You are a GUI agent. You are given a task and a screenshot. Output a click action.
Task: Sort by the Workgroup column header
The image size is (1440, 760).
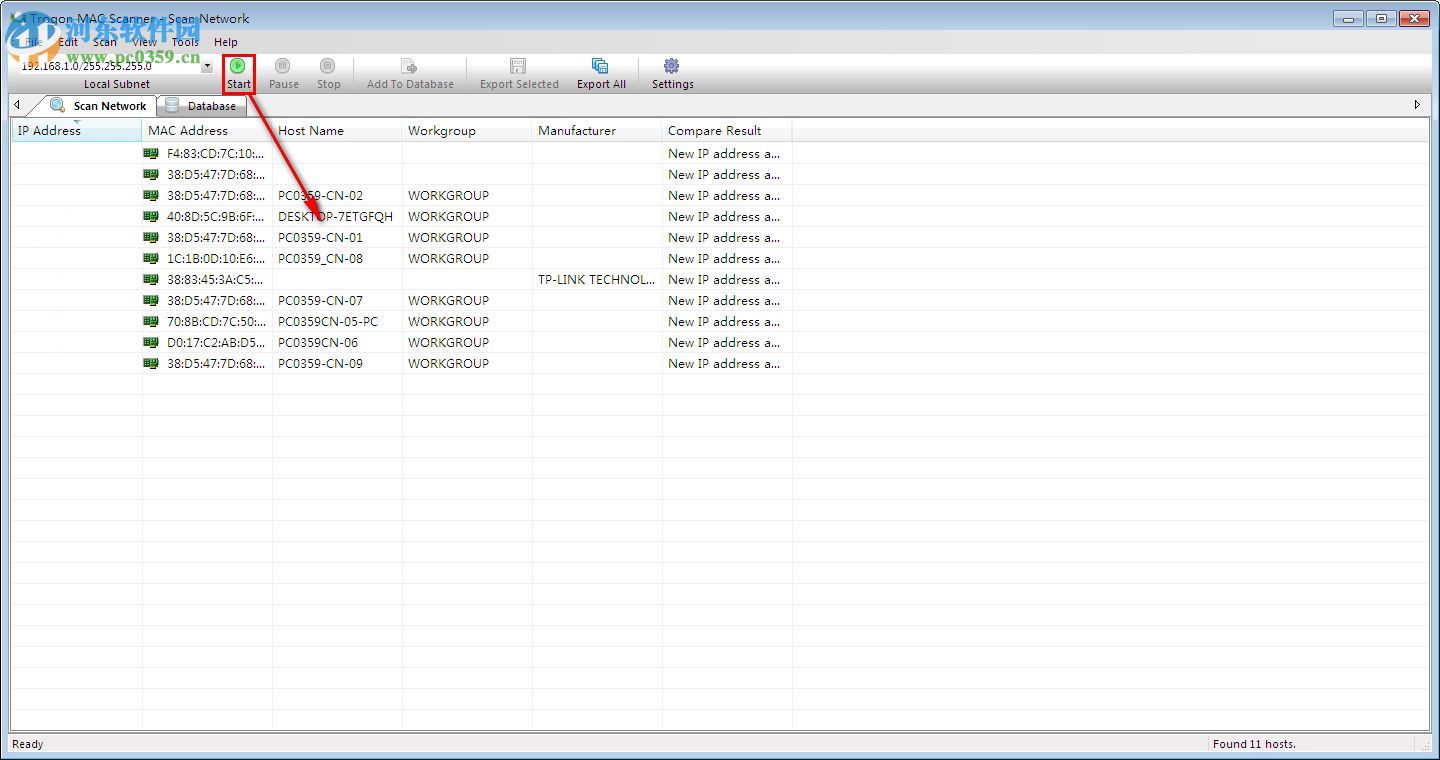(x=467, y=131)
